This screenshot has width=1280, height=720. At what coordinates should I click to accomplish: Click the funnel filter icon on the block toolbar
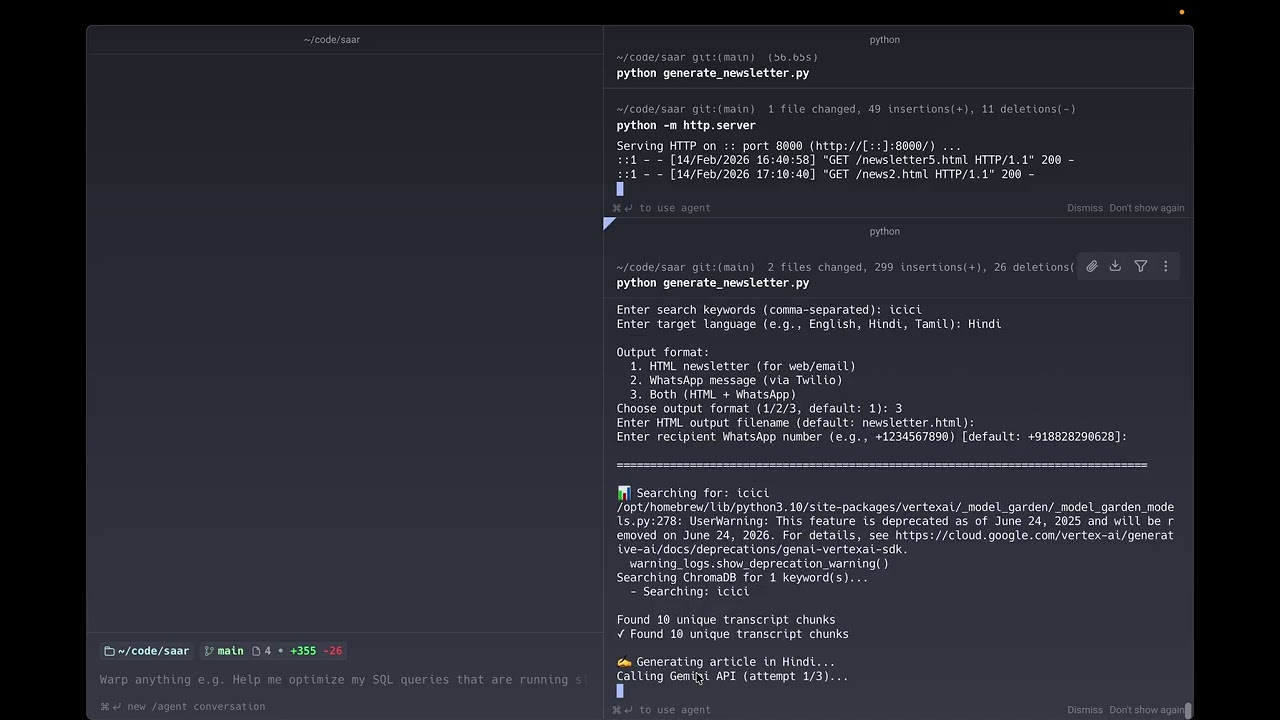coord(1141,266)
